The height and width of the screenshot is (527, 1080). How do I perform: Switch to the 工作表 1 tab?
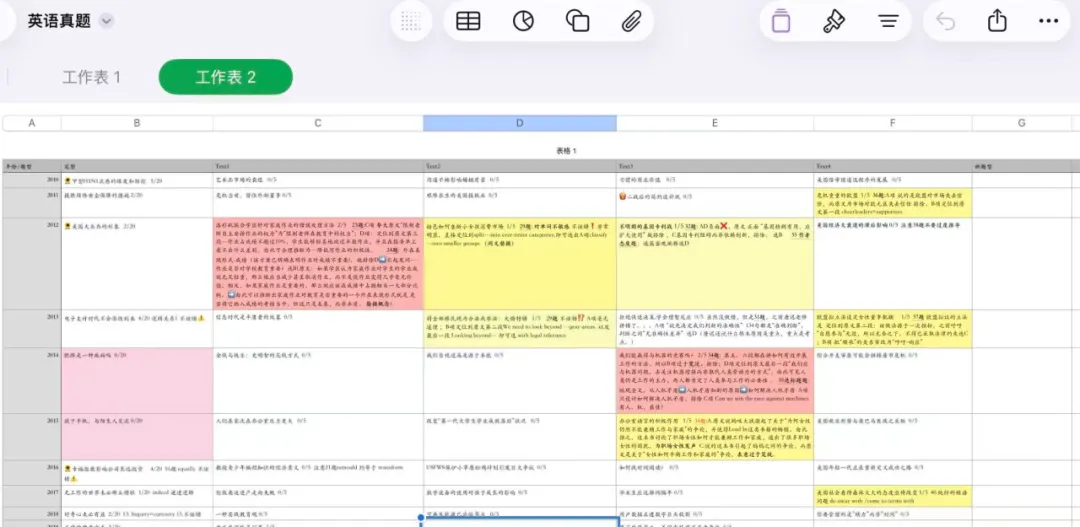pos(92,77)
